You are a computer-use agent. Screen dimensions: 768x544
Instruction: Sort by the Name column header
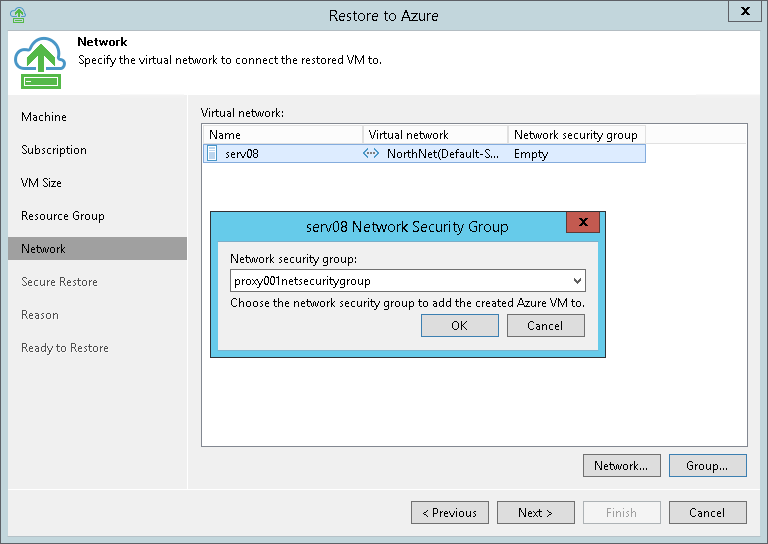tap(283, 135)
